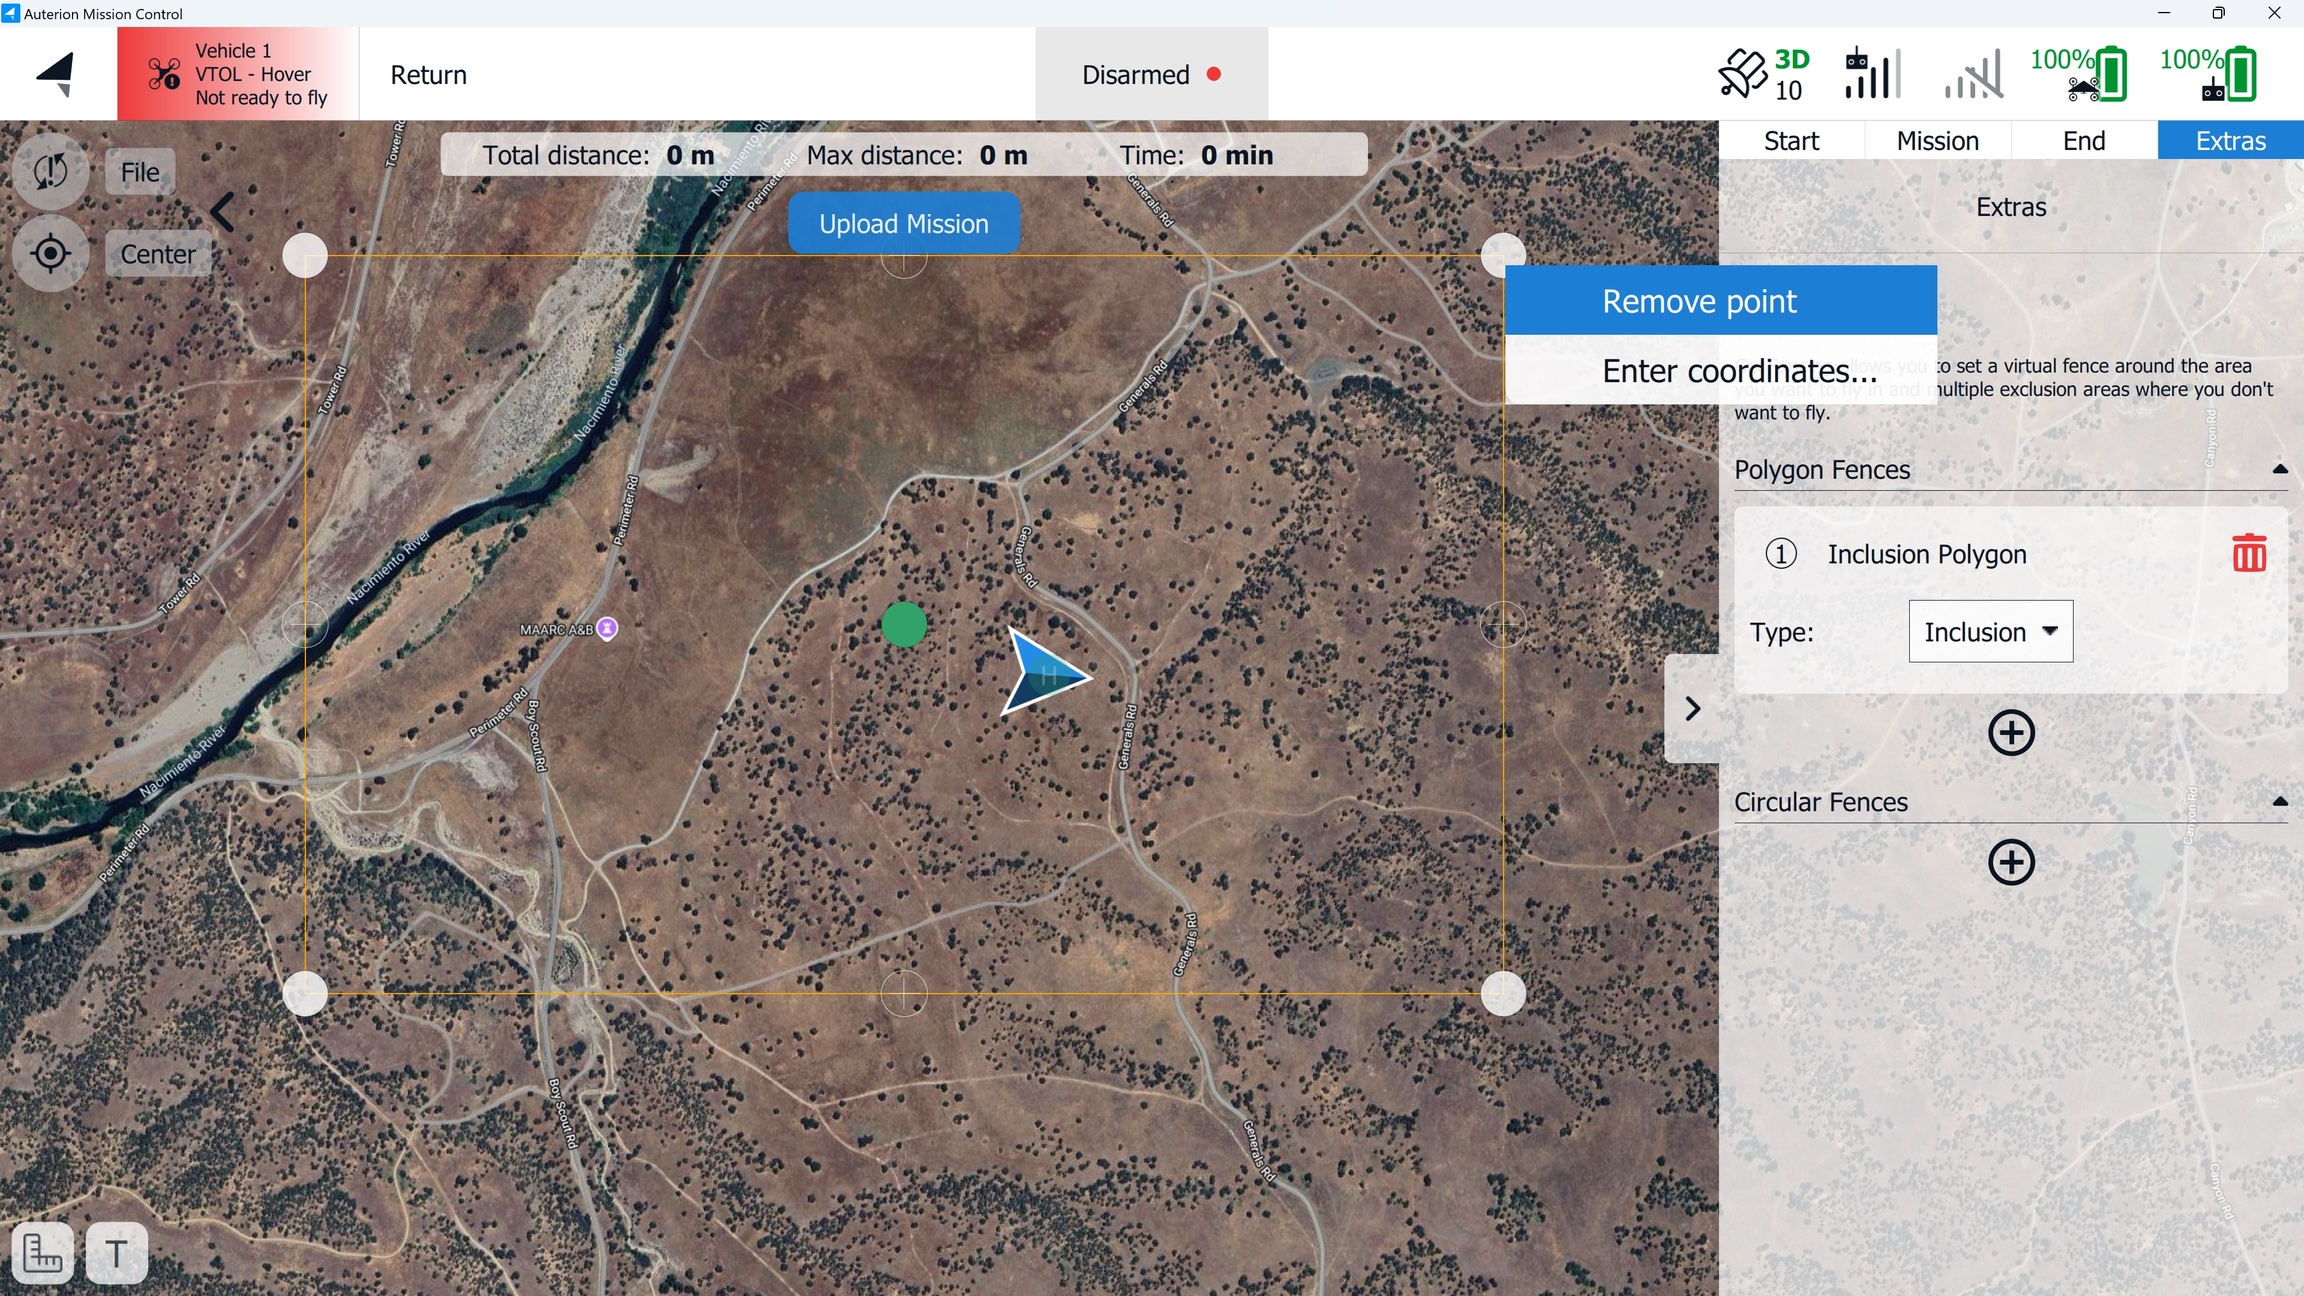Add a new polygon fence
The height and width of the screenshot is (1296, 2304).
[2011, 733]
